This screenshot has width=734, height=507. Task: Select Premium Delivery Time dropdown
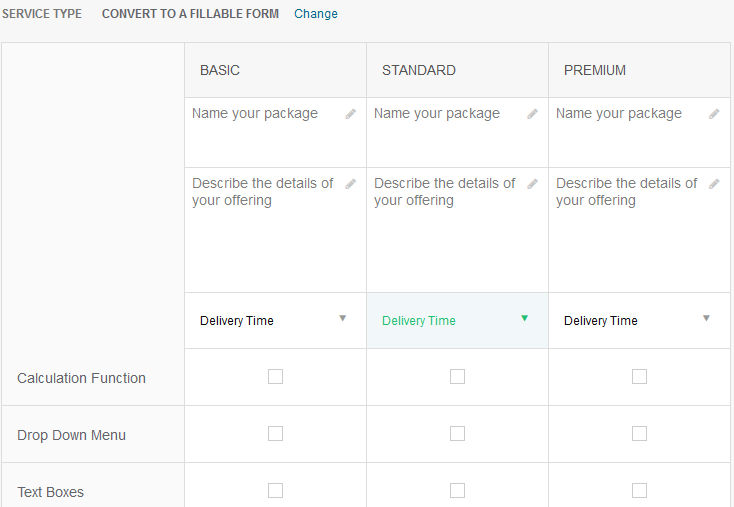point(639,320)
